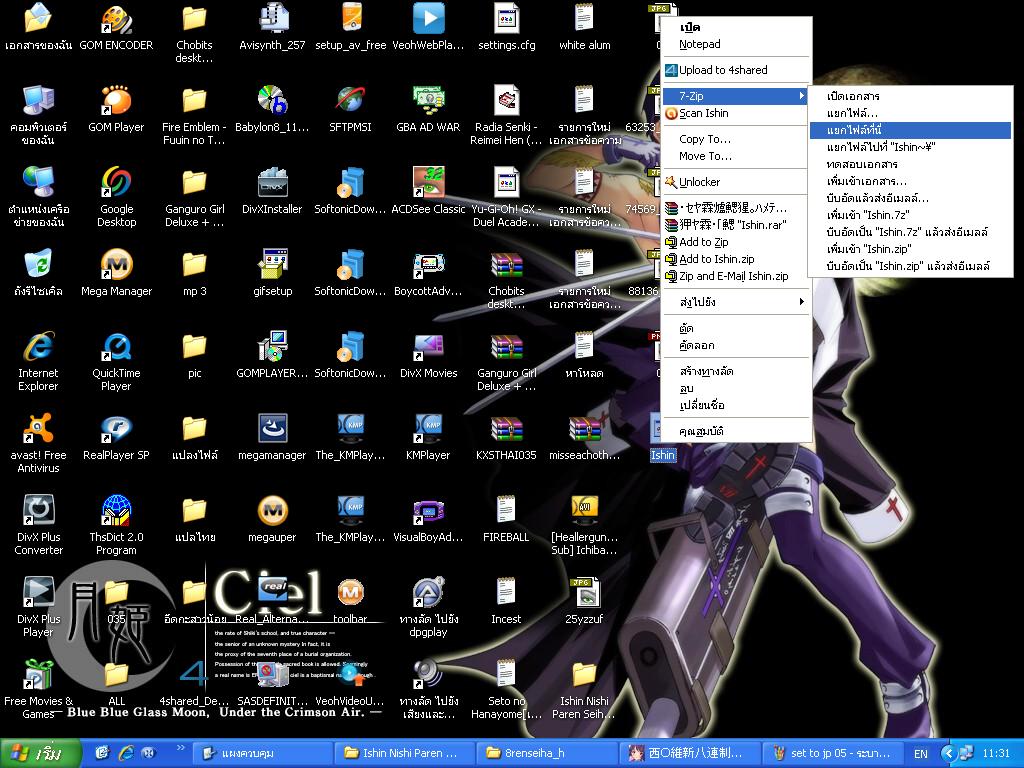Expand the ส่งไปยัง (Send To) submenu
Image resolution: width=1024 pixels, height=768 pixels.
[x=735, y=302]
